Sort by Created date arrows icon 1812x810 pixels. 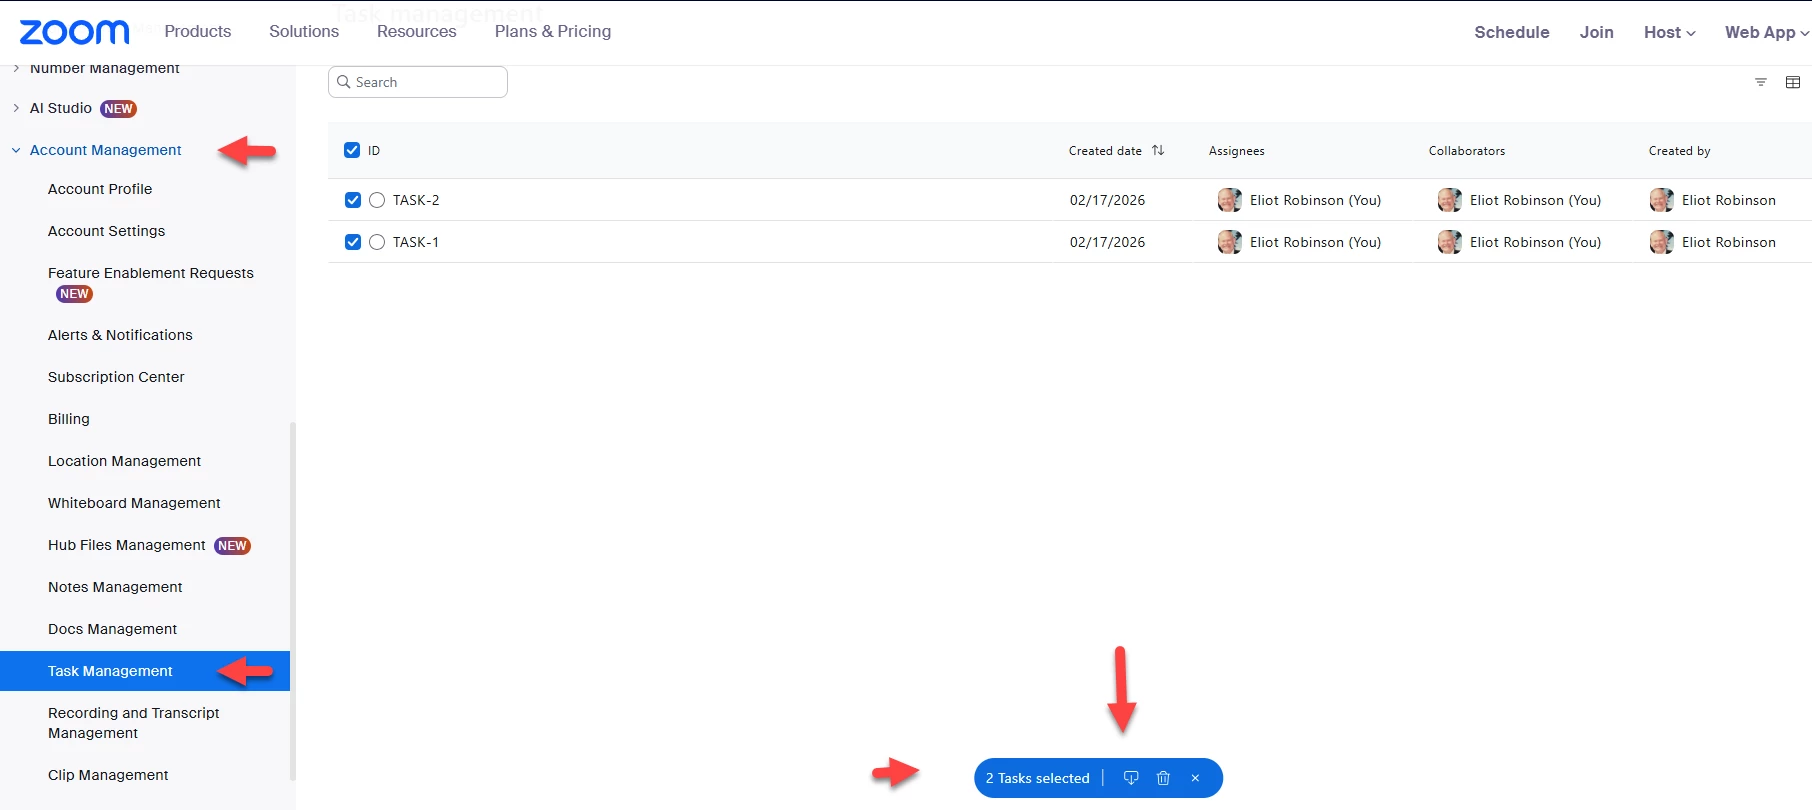[1158, 150]
